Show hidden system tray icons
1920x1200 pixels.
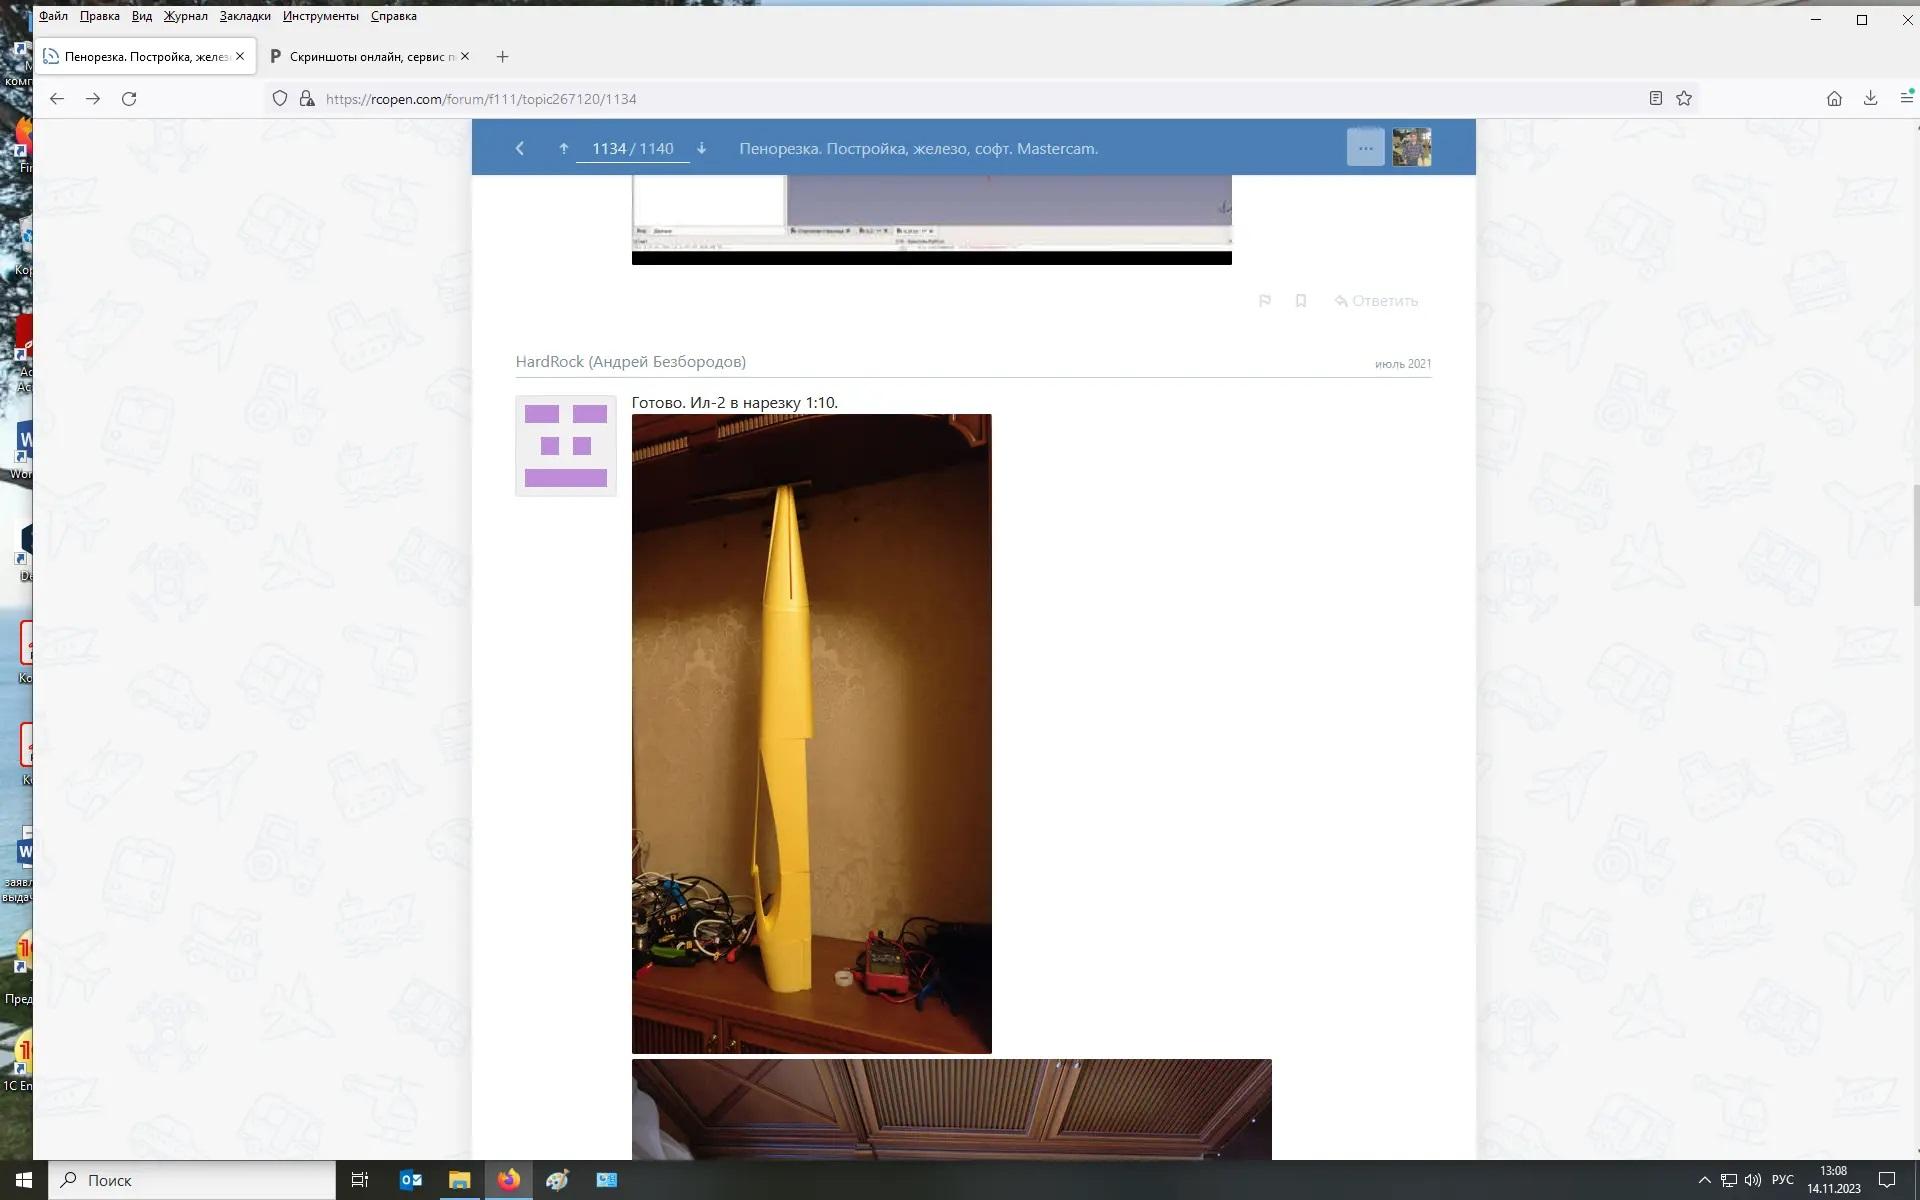pos(1704,1180)
